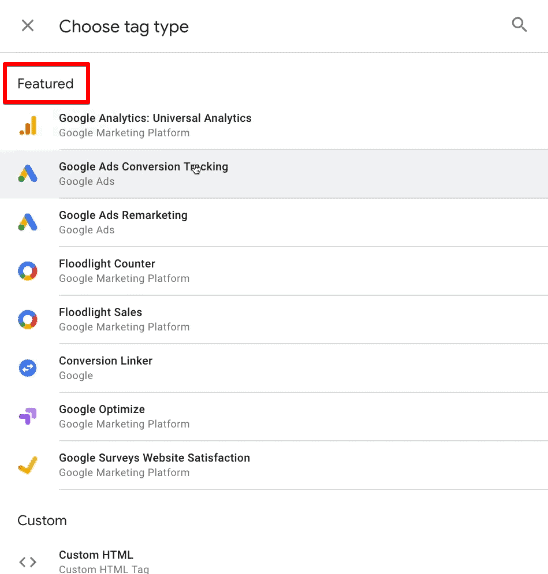Viewport: 548px width, 574px height.
Task: Click the Google Optimize purple icon
Action: click(x=28, y=416)
